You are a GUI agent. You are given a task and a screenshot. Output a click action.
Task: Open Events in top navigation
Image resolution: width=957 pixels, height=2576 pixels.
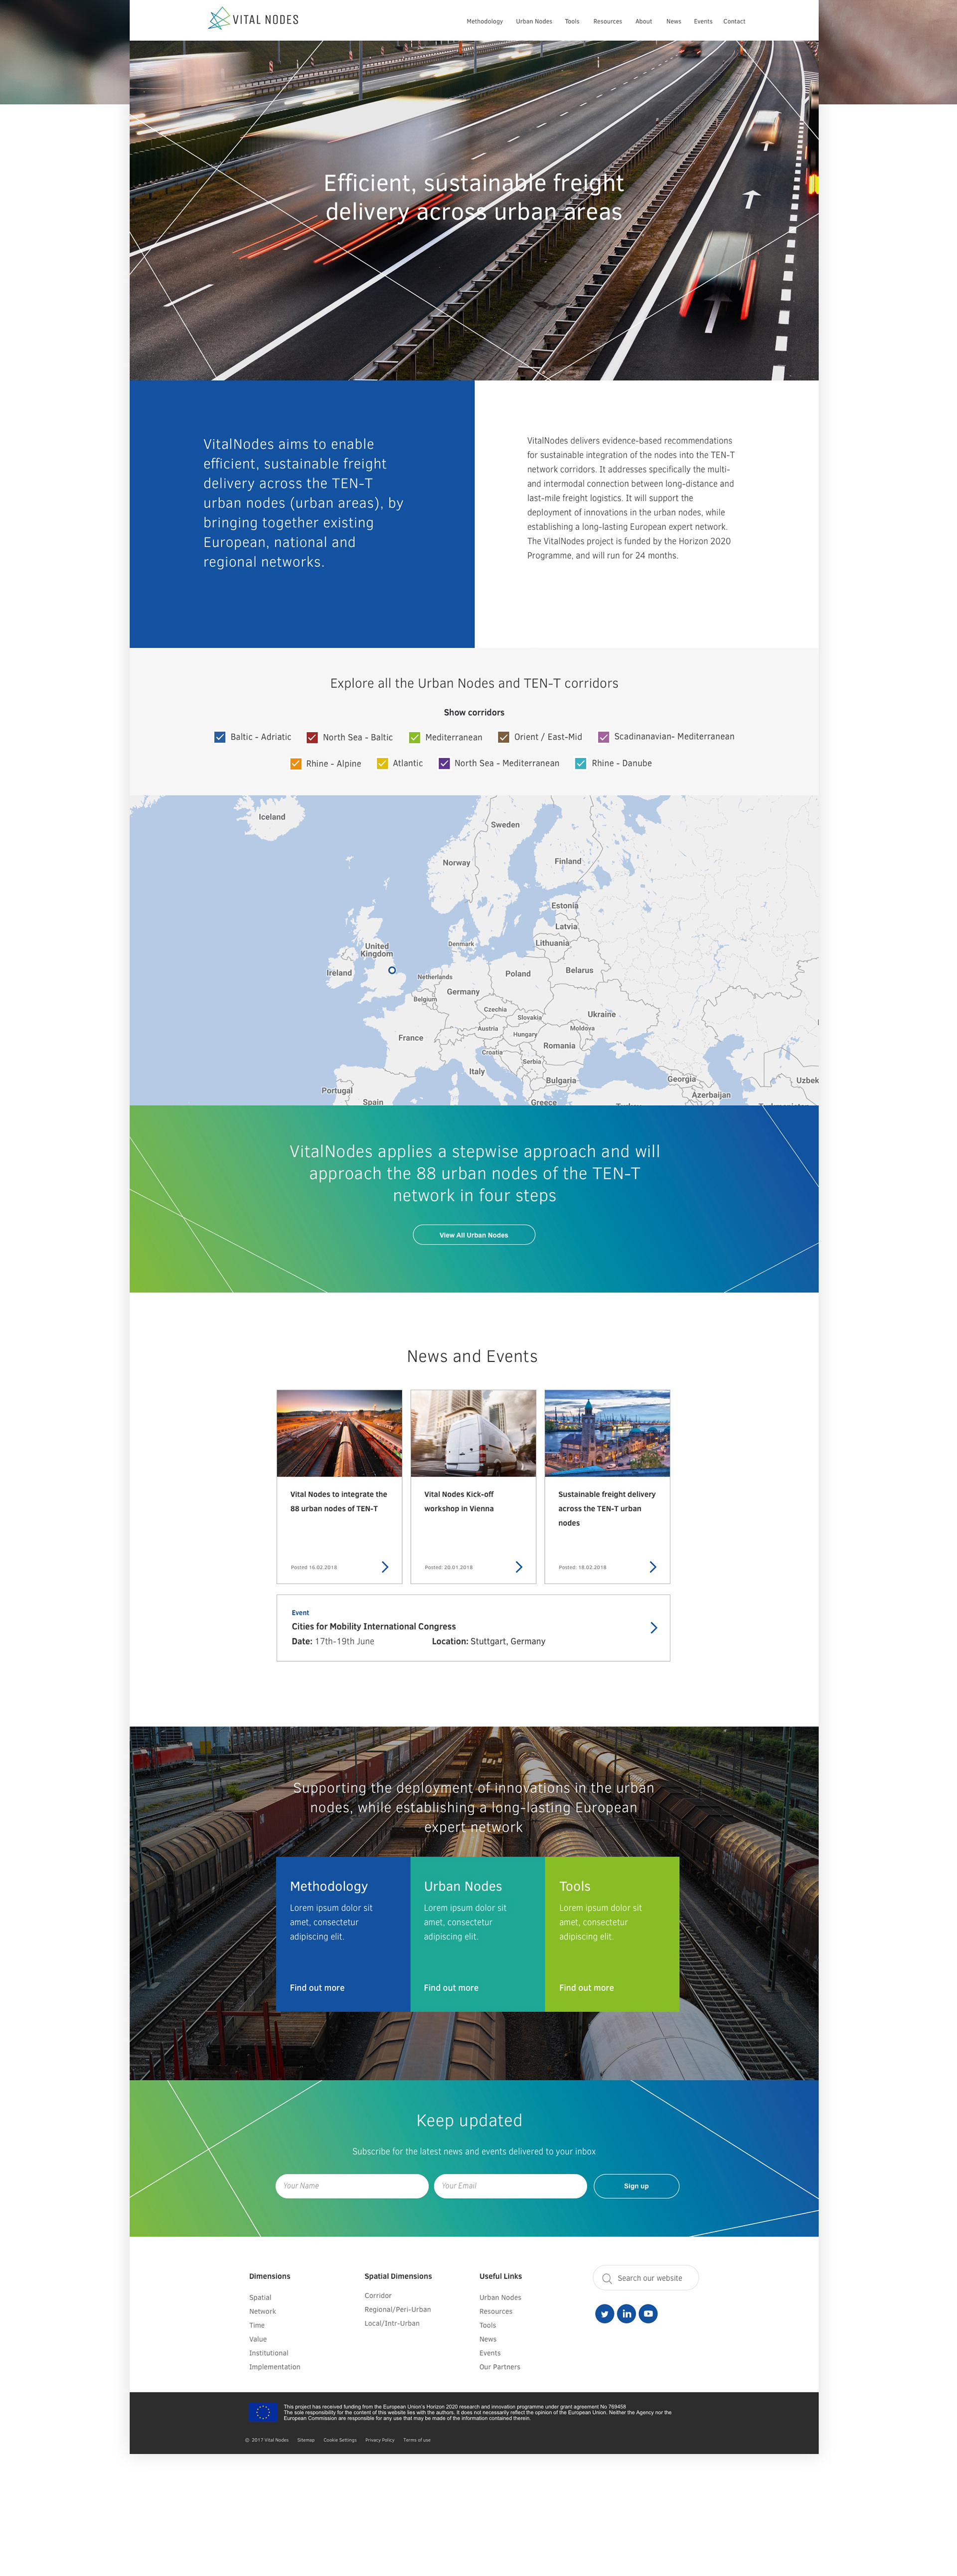click(703, 21)
